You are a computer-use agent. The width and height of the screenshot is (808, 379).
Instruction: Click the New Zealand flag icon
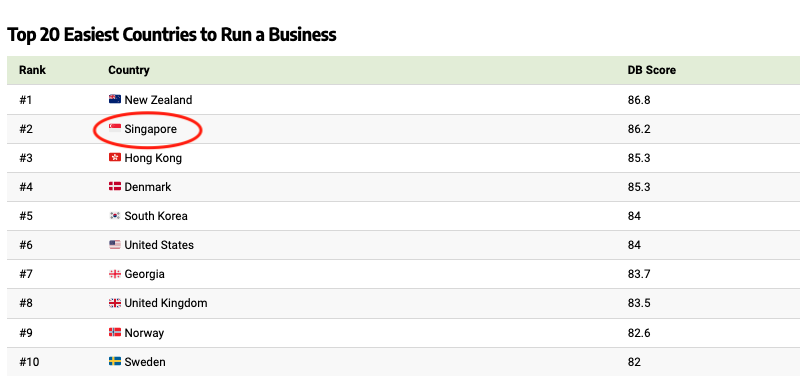point(115,100)
